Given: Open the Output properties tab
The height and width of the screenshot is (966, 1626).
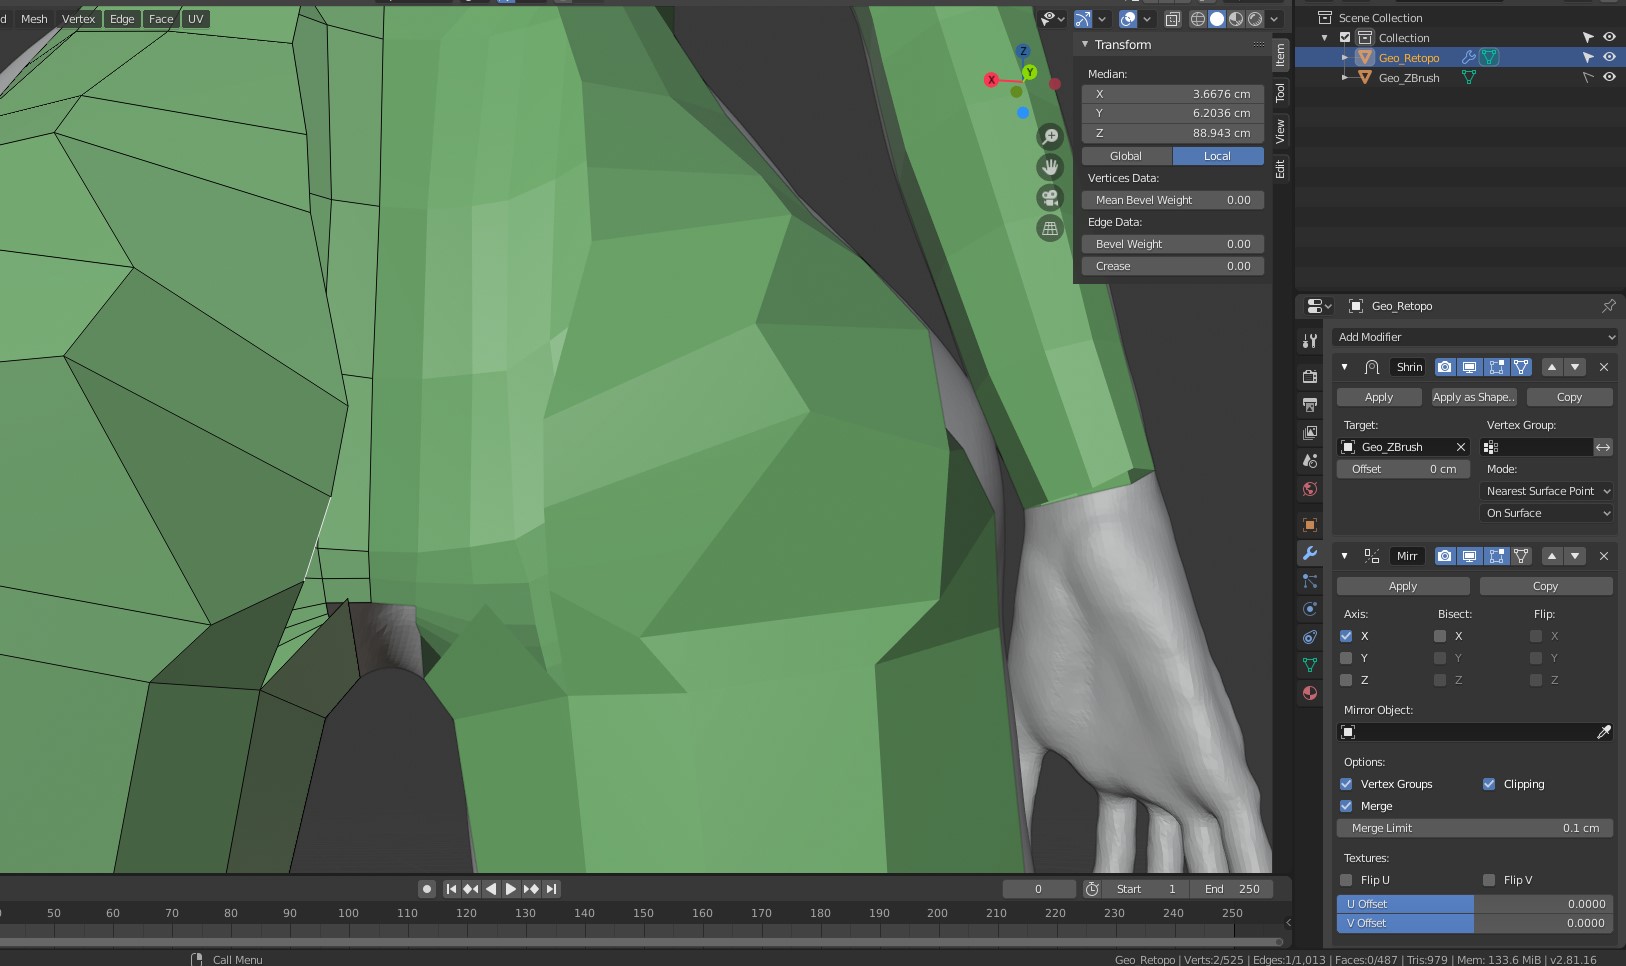Looking at the screenshot, I should coord(1310,405).
